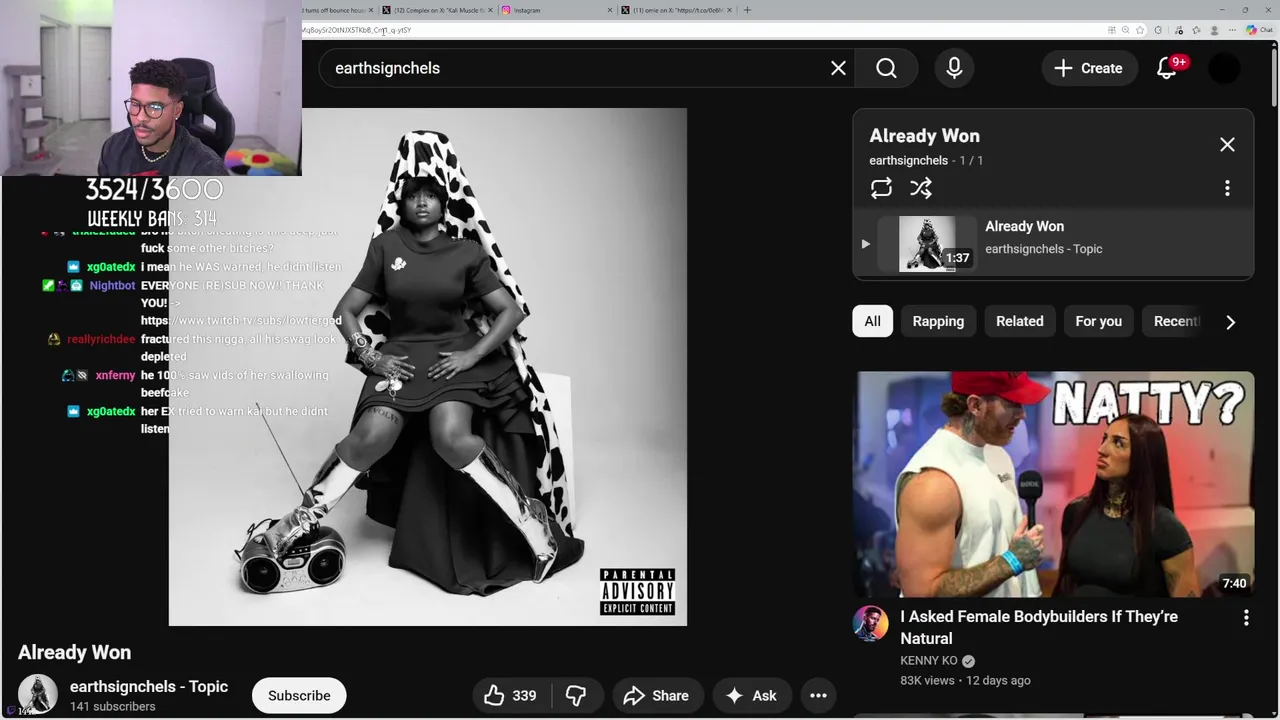The height and width of the screenshot is (720, 1280).
Task: Open the playlist panel three-dot options menu
Action: click(1227, 188)
